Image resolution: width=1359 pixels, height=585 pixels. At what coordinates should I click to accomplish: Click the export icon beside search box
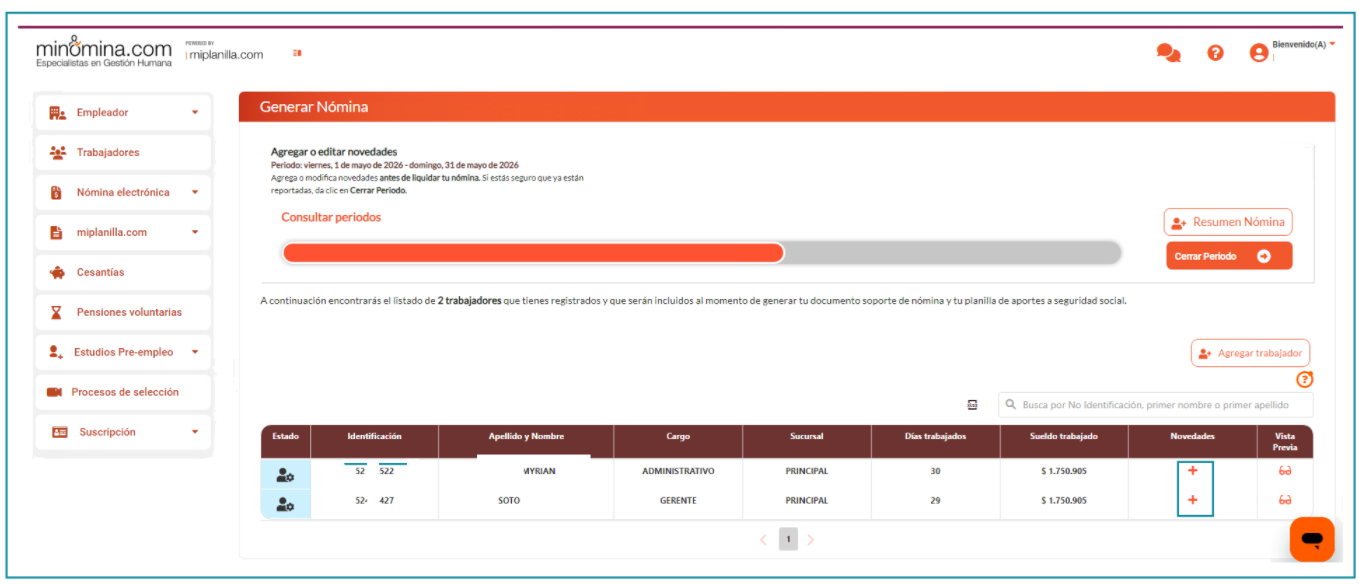pos(972,405)
